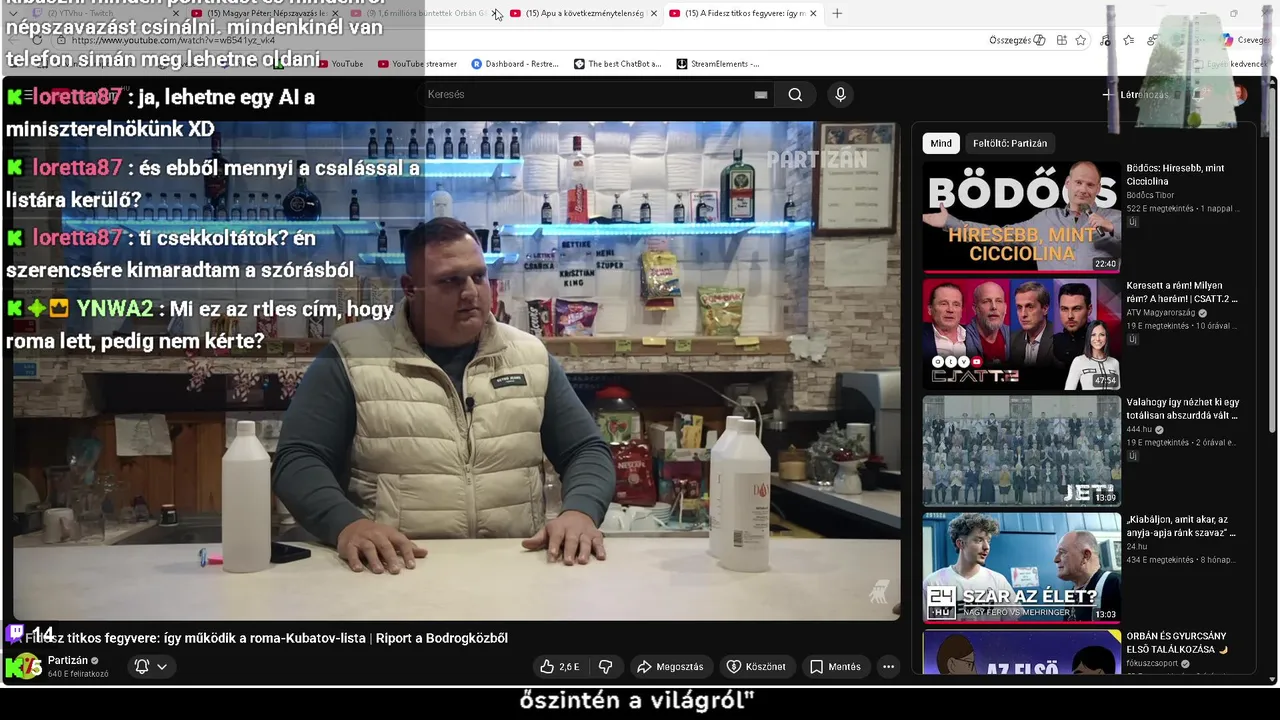
Task: Click Bödőcs Tibor channel name
Action: (1150, 195)
